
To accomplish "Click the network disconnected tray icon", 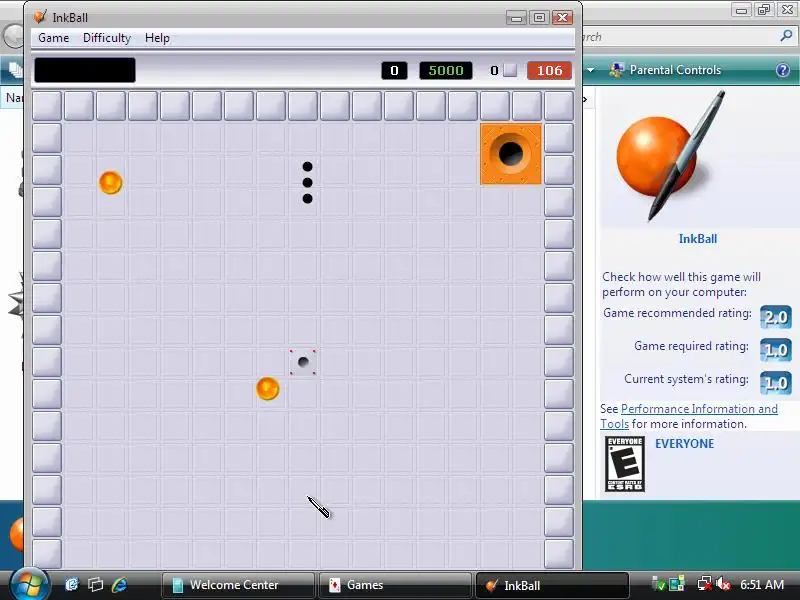I will pos(705,584).
